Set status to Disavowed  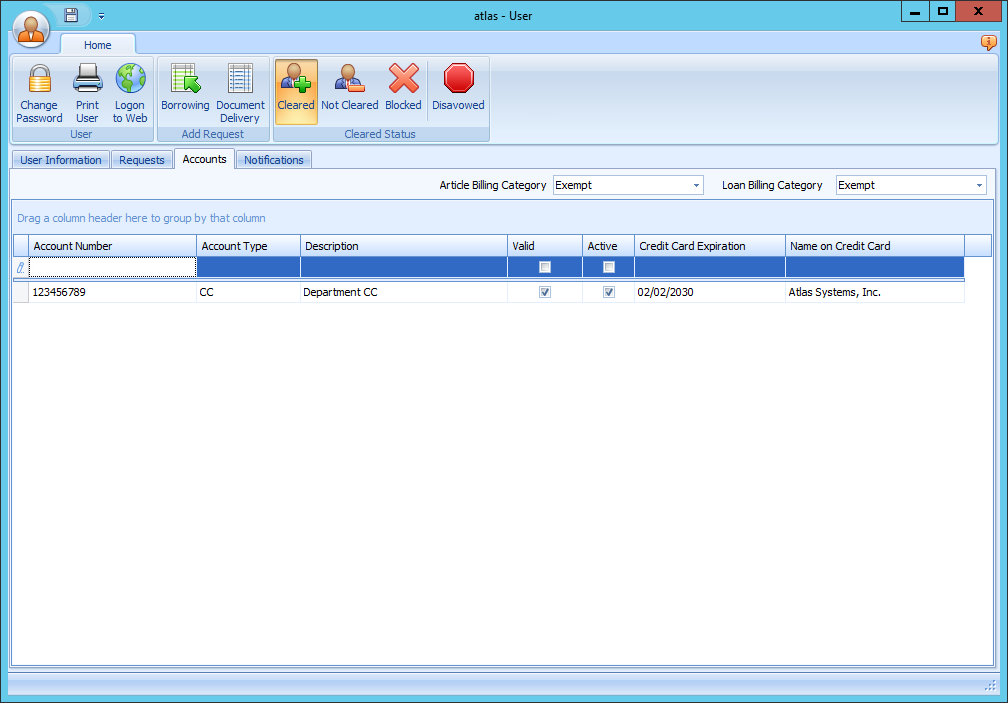click(458, 92)
